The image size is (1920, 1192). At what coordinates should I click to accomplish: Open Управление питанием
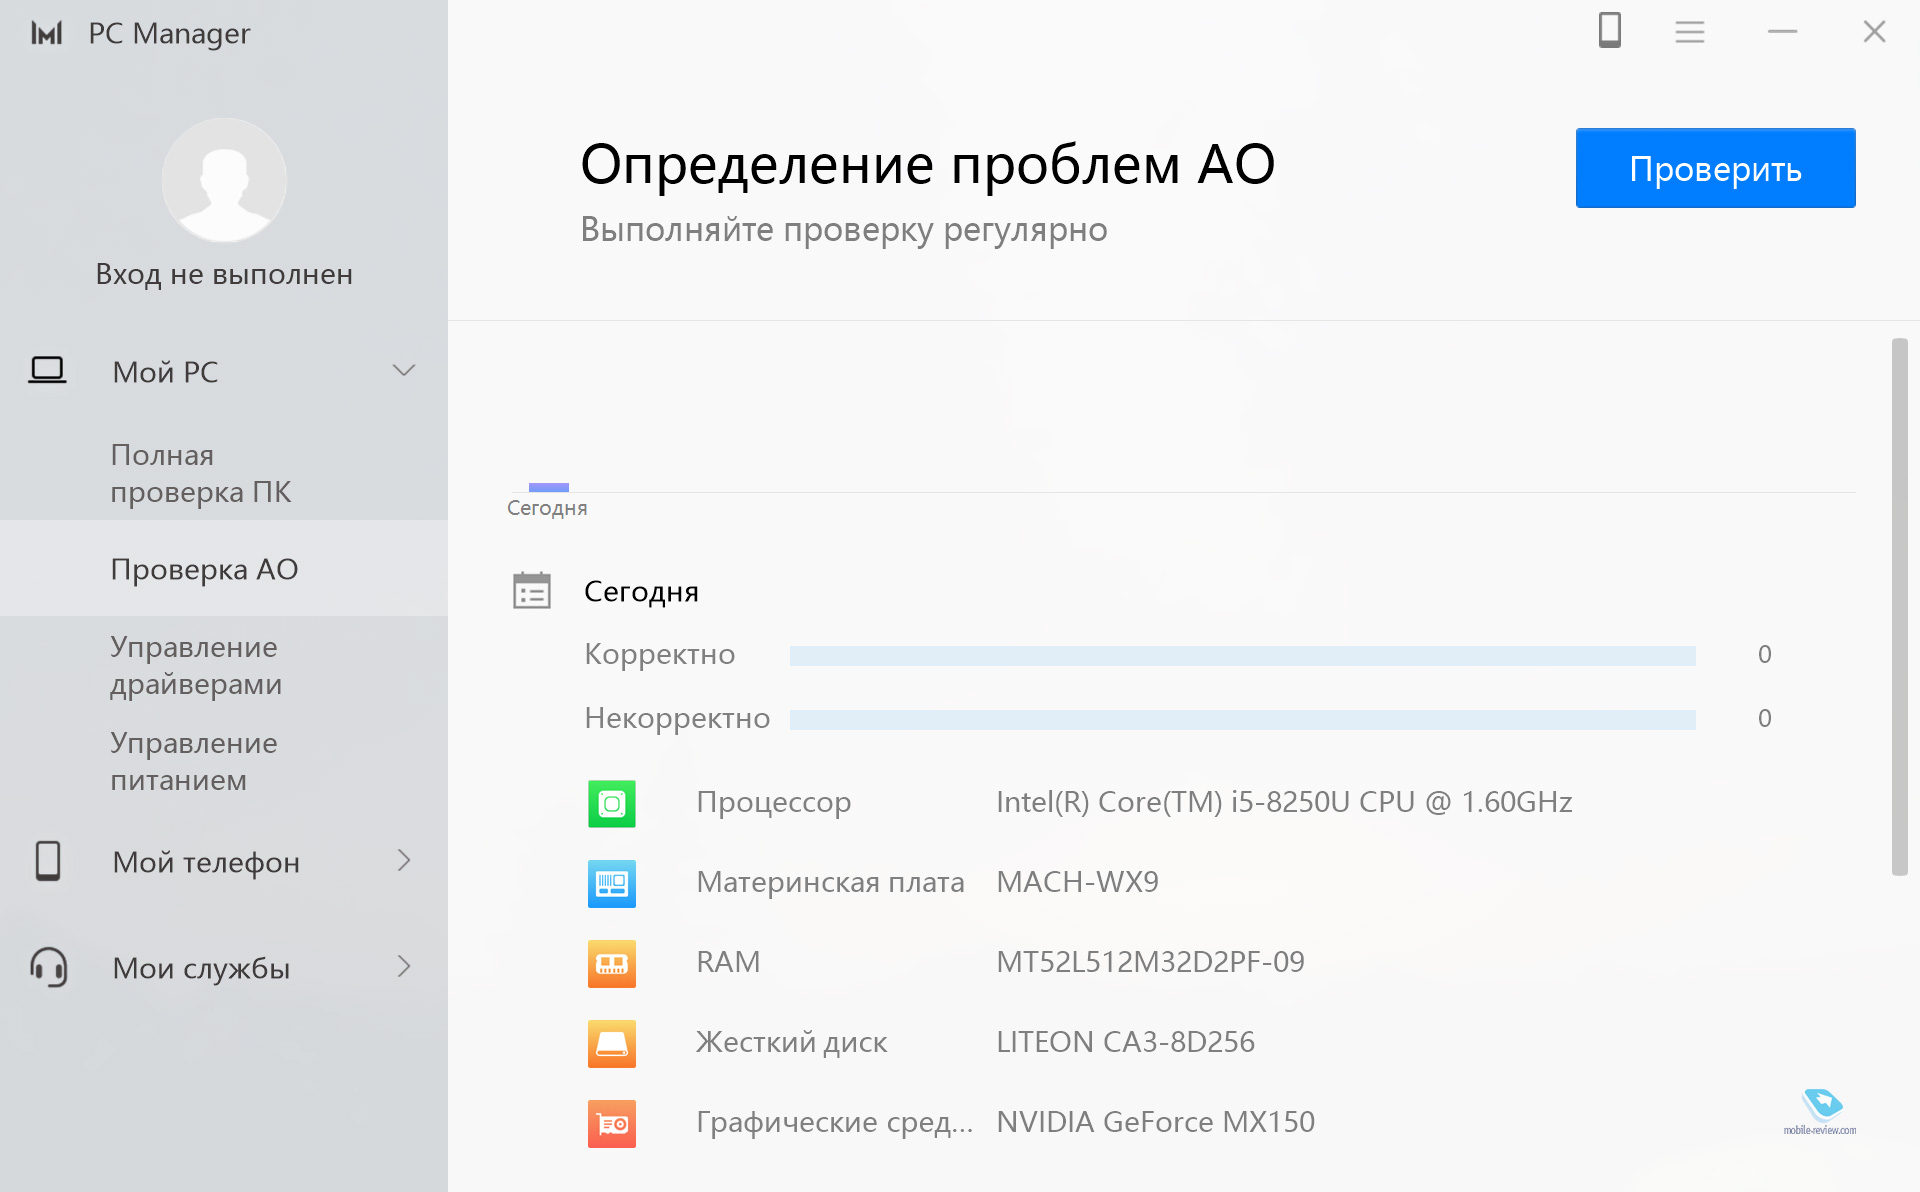(x=194, y=761)
